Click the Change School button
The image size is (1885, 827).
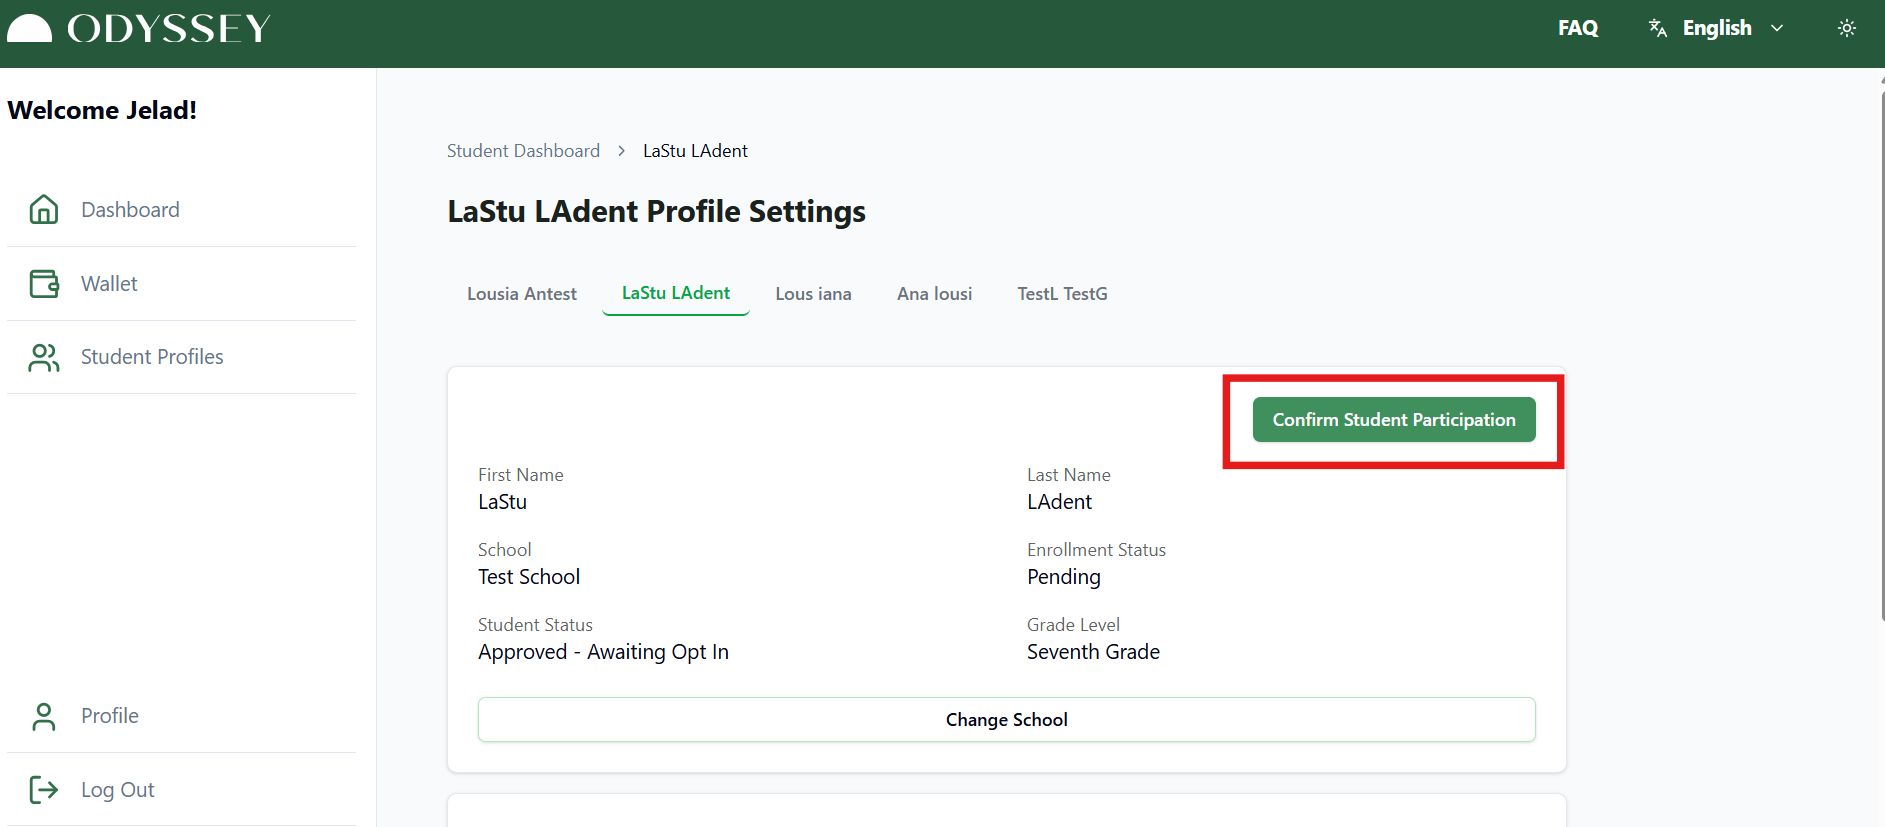pos(1006,720)
